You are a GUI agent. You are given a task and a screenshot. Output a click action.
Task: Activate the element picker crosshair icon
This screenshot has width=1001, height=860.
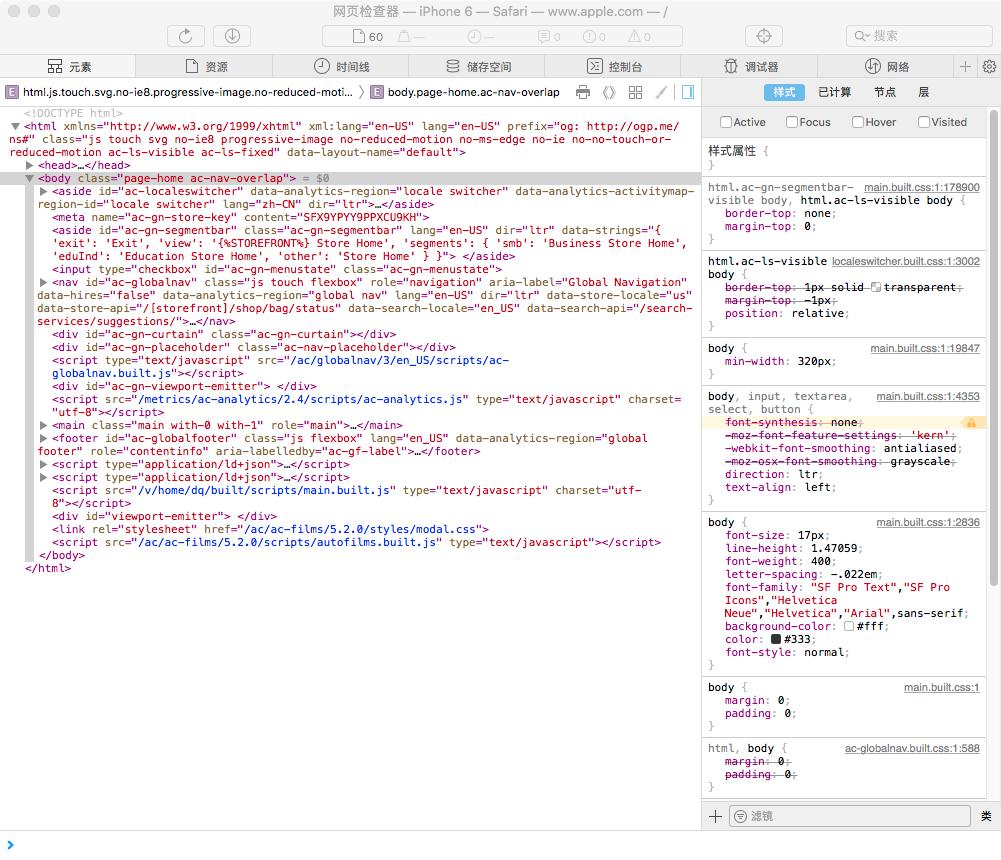click(x=764, y=36)
